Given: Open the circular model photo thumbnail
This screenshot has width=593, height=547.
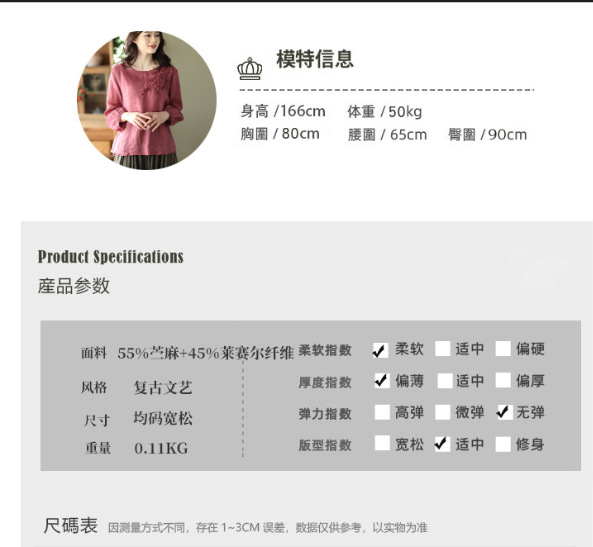Looking at the screenshot, I should (x=147, y=100).
